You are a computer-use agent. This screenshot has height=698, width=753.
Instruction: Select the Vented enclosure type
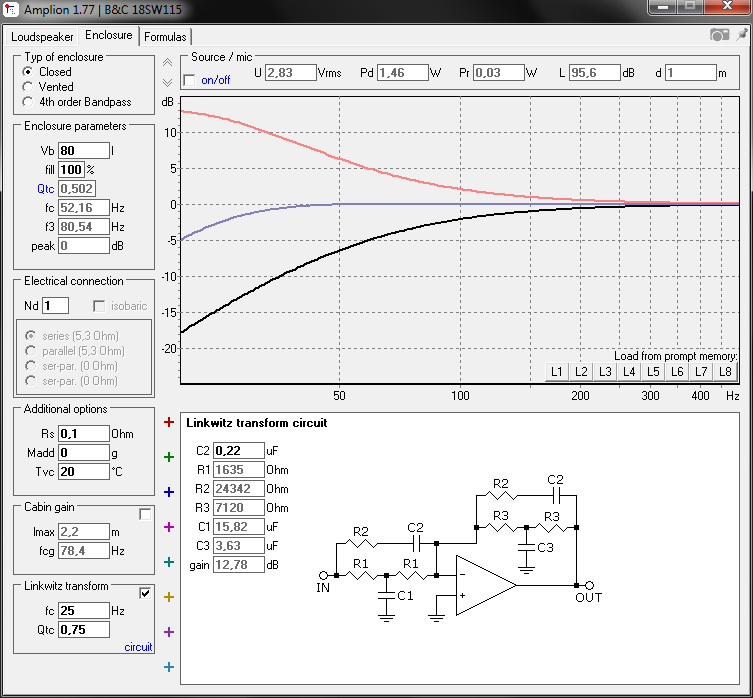[x=48, y=87]
